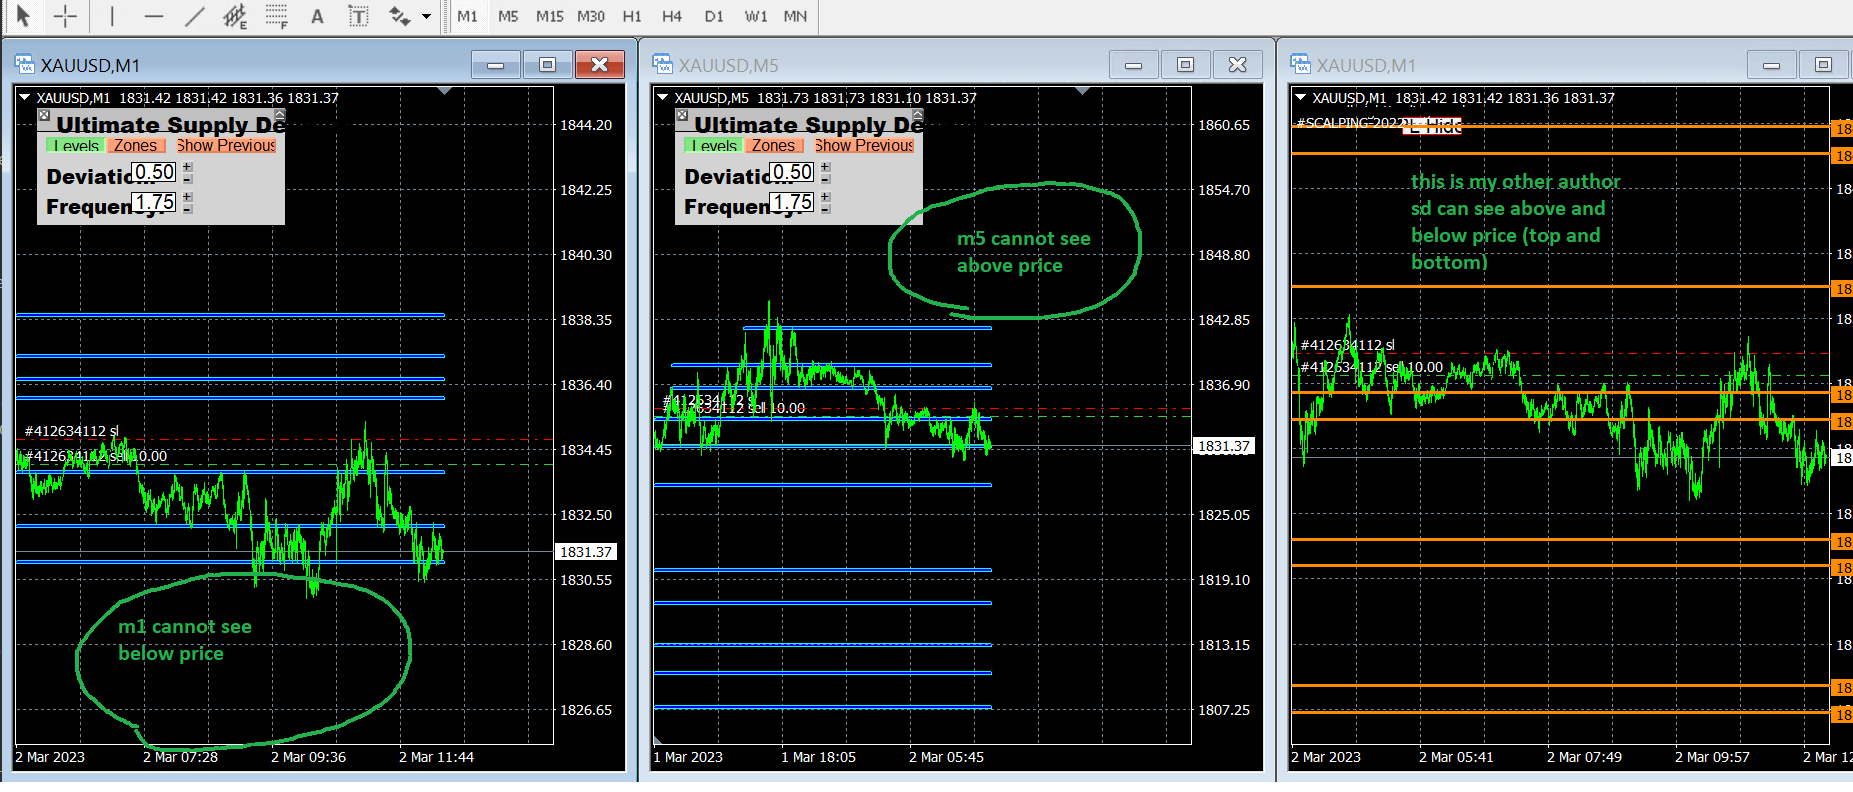Choose the text 'A' tool

click(x=317, y=16)
